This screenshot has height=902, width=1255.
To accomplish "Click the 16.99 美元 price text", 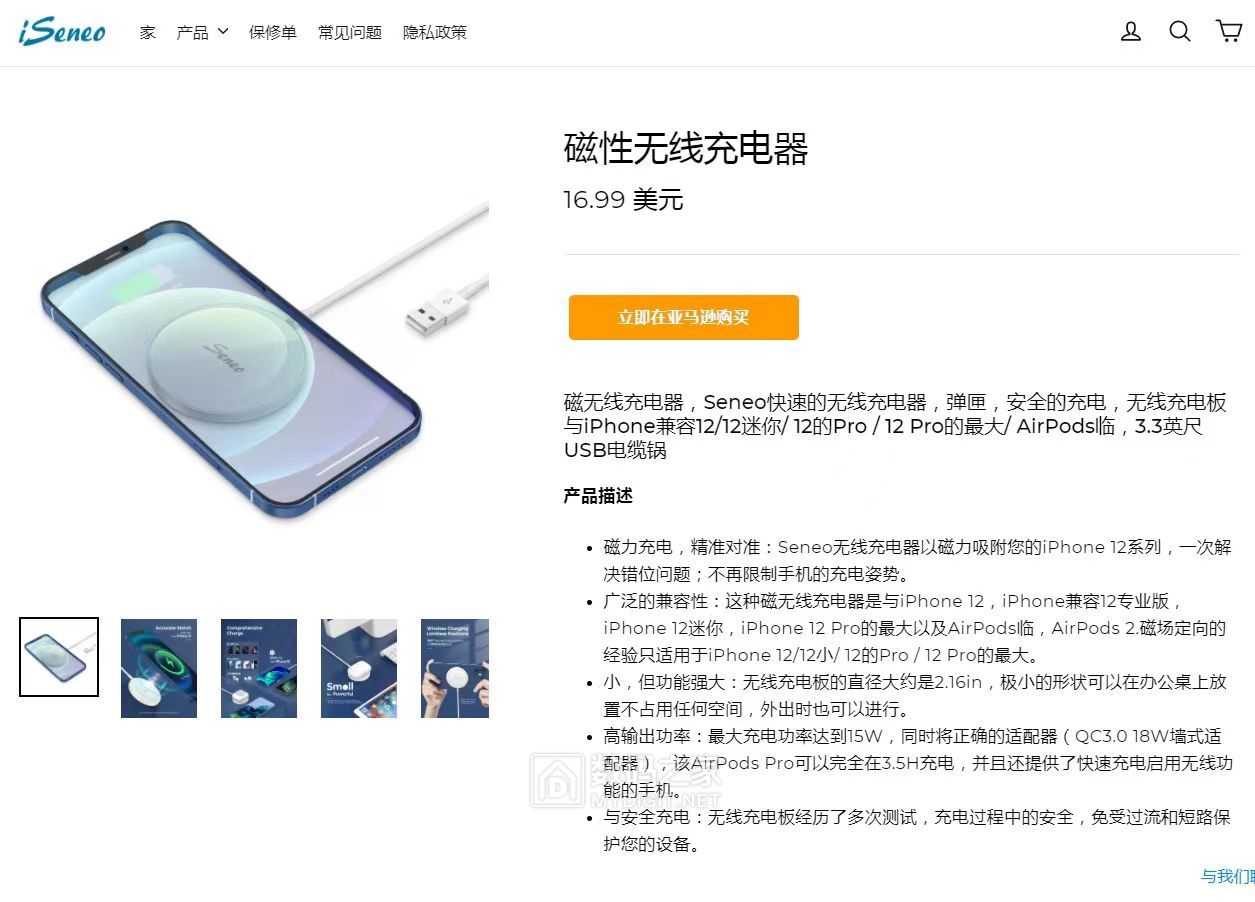I will (x=623, y=200).
